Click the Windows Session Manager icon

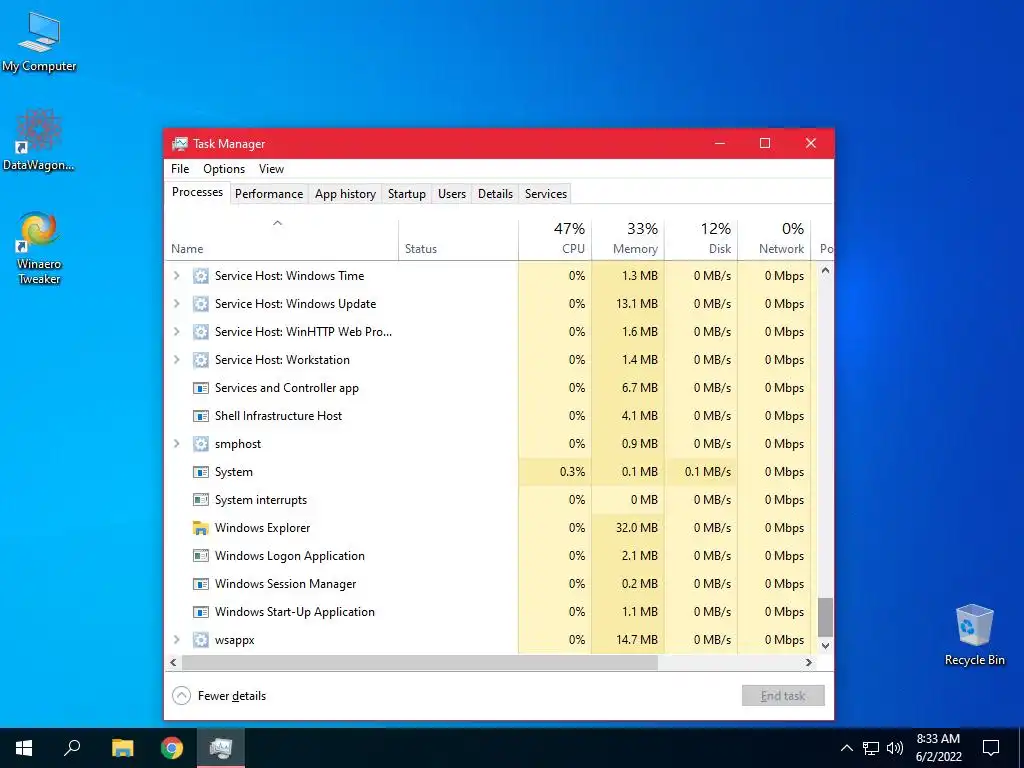point(200,584)
